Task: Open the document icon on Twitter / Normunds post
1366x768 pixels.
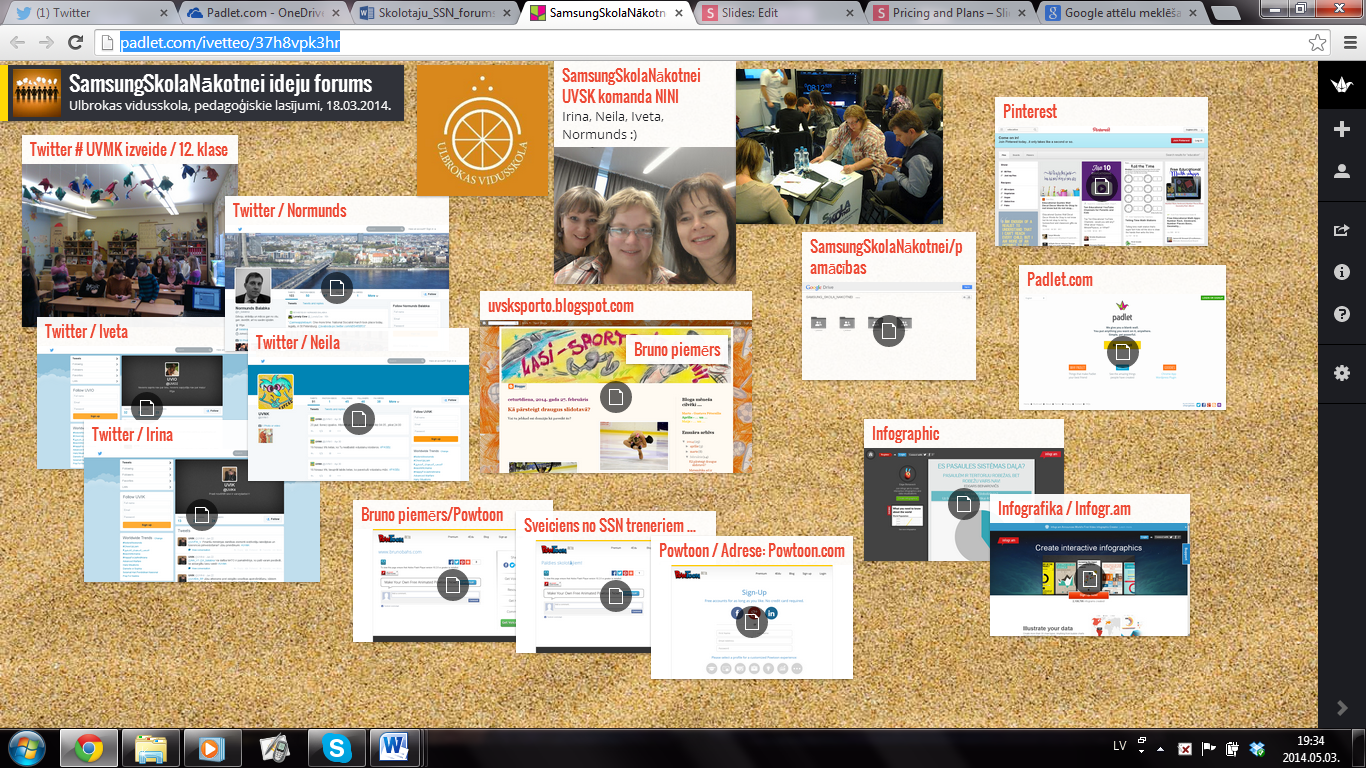Action: (x=336, y=288)
